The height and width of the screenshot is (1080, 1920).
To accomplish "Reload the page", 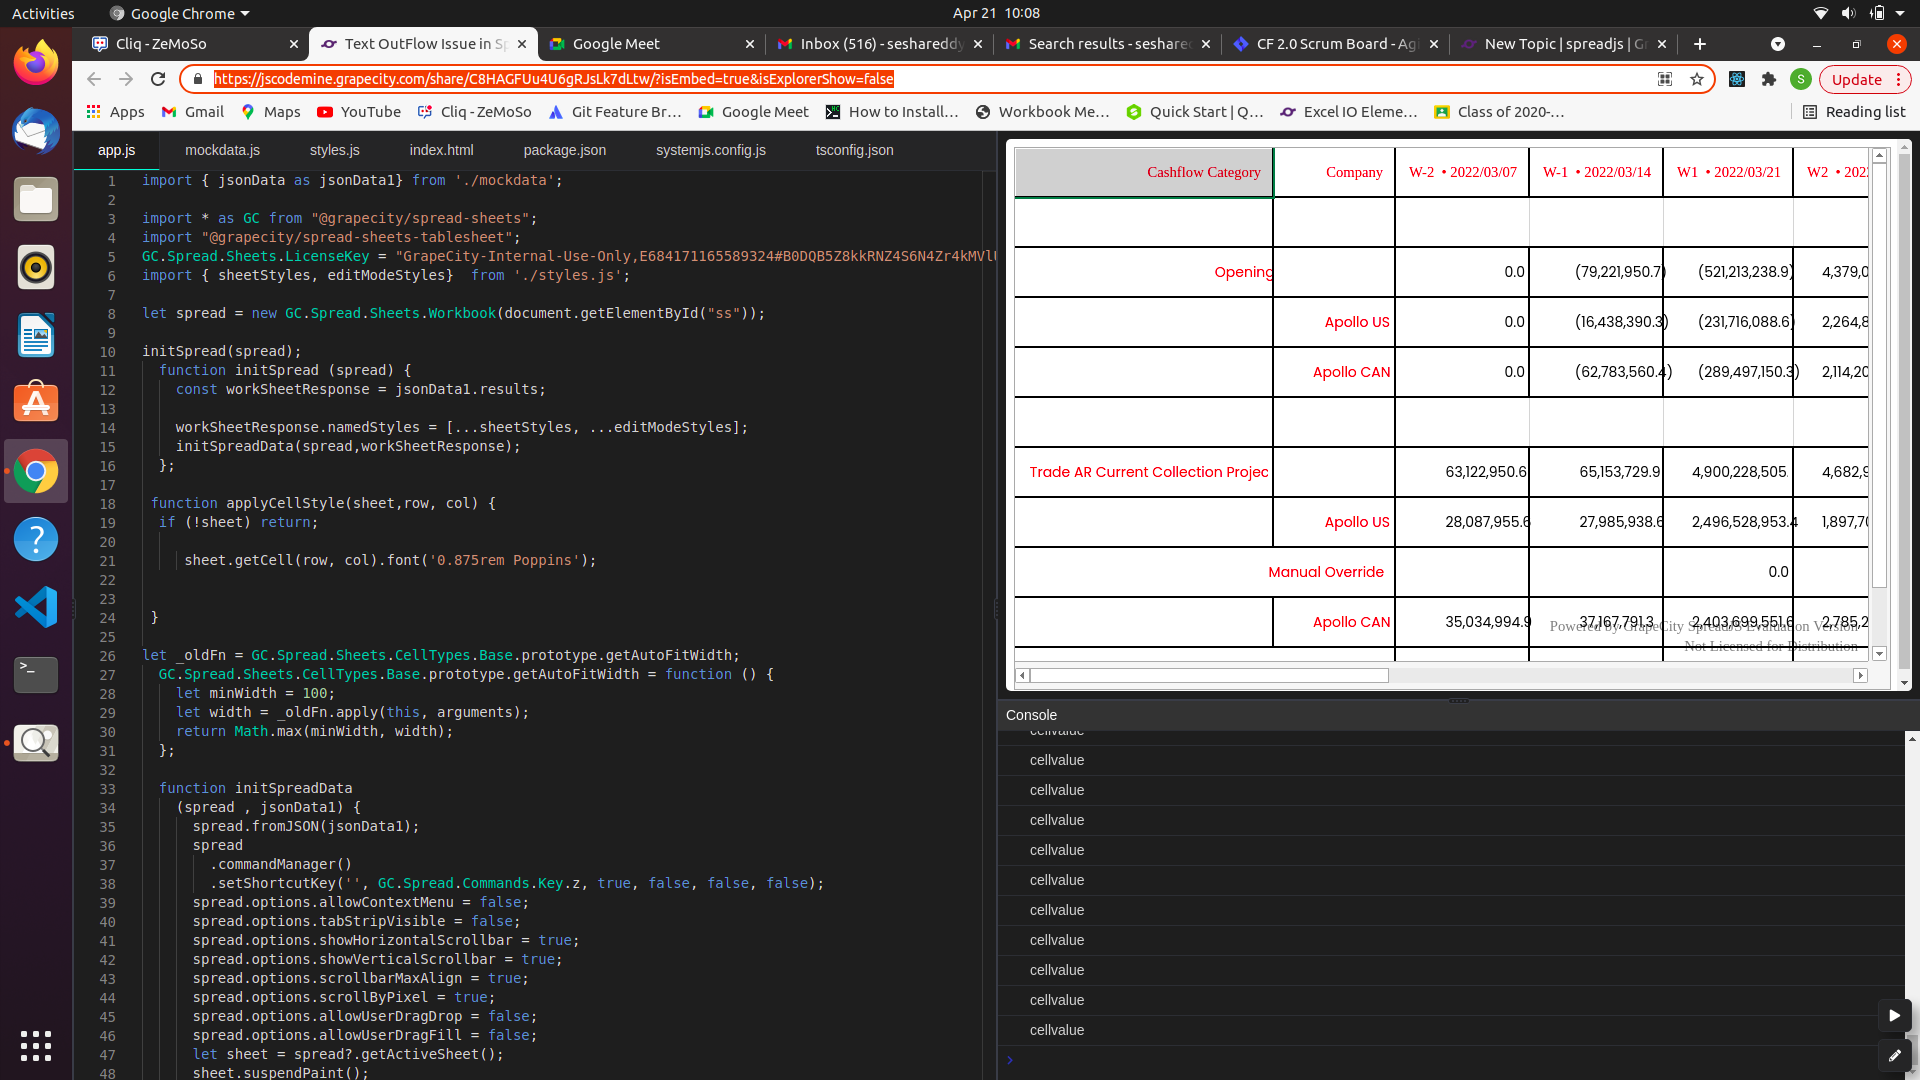I will 158,79.
